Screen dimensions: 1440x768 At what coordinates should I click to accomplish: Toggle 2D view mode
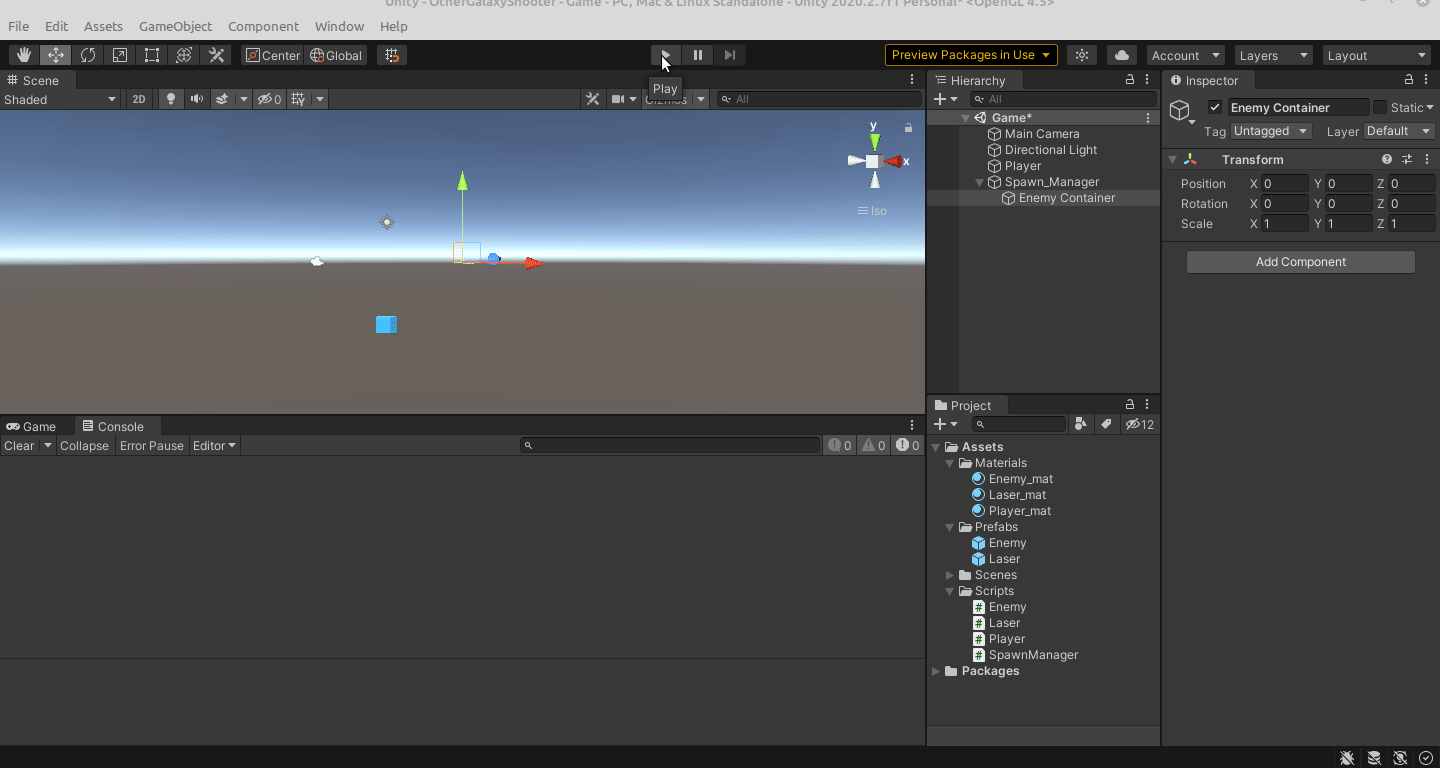(139, 99)
